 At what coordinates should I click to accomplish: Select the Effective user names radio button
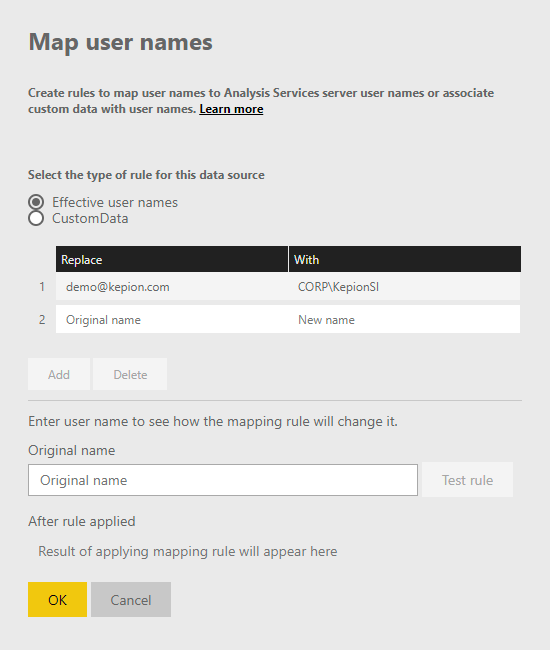[36, 202]
